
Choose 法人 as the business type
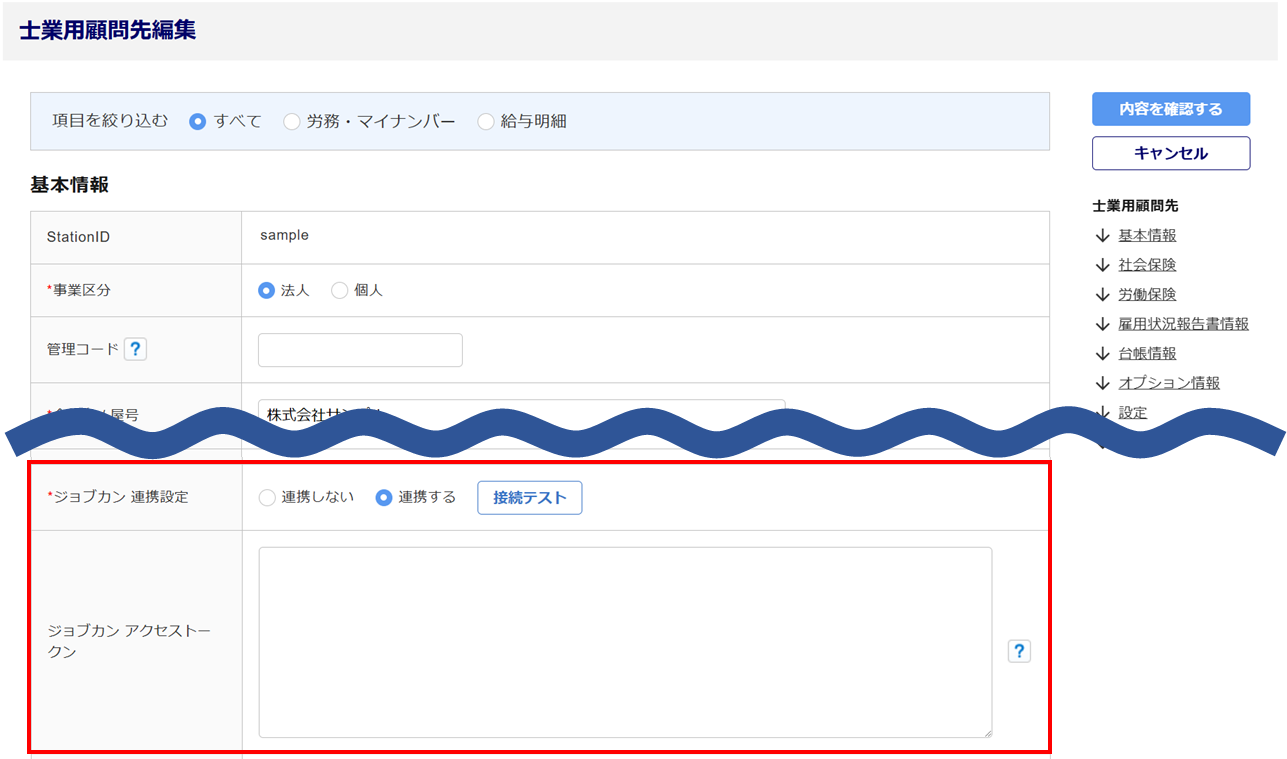(266, 290)
